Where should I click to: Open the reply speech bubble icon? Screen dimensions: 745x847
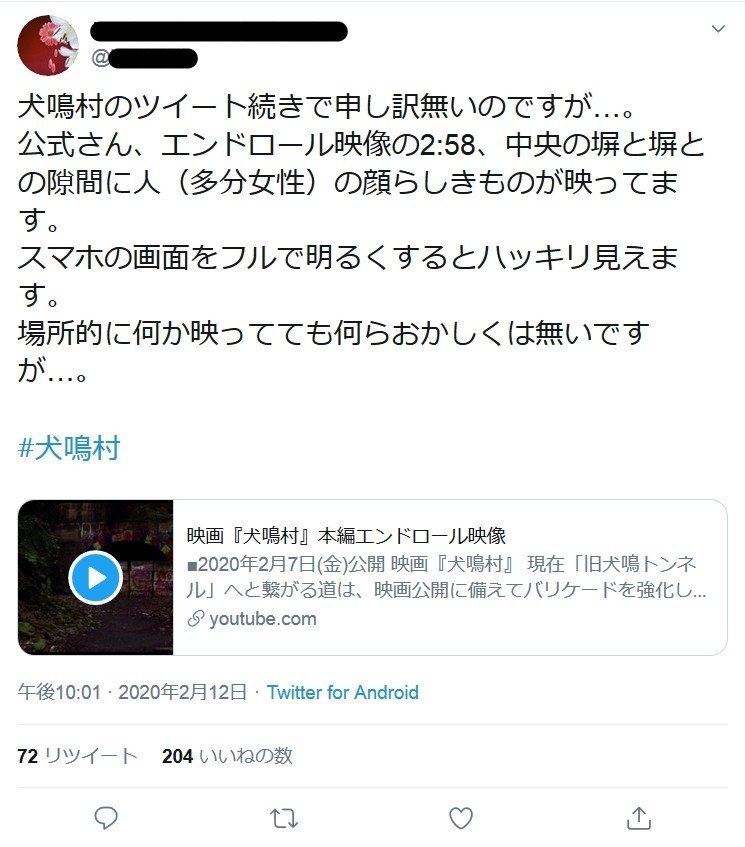[x=106, y=818]
